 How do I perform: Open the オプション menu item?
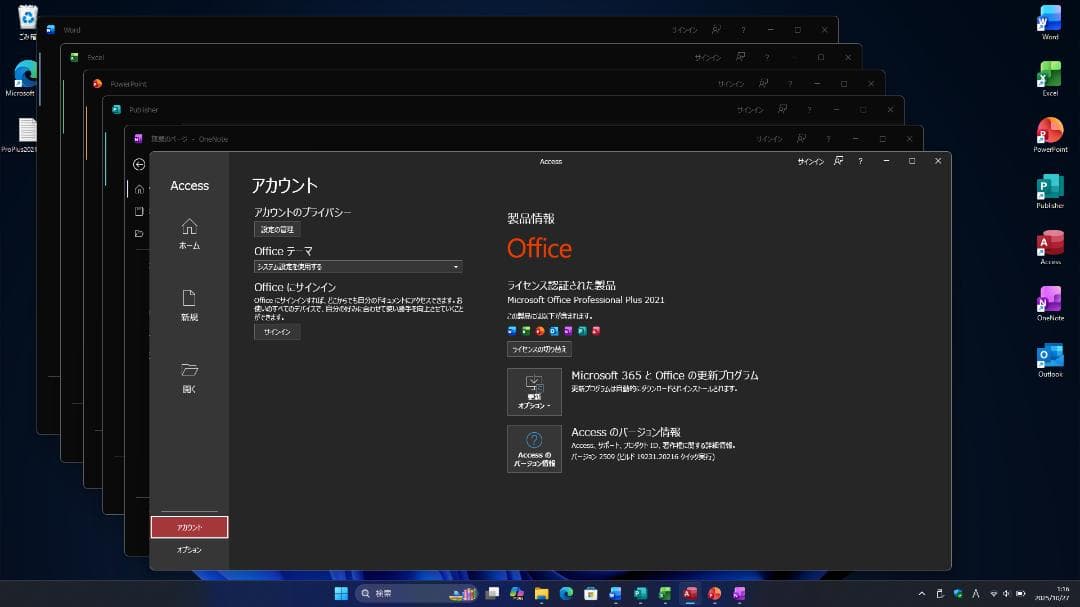tap(189, 549)
